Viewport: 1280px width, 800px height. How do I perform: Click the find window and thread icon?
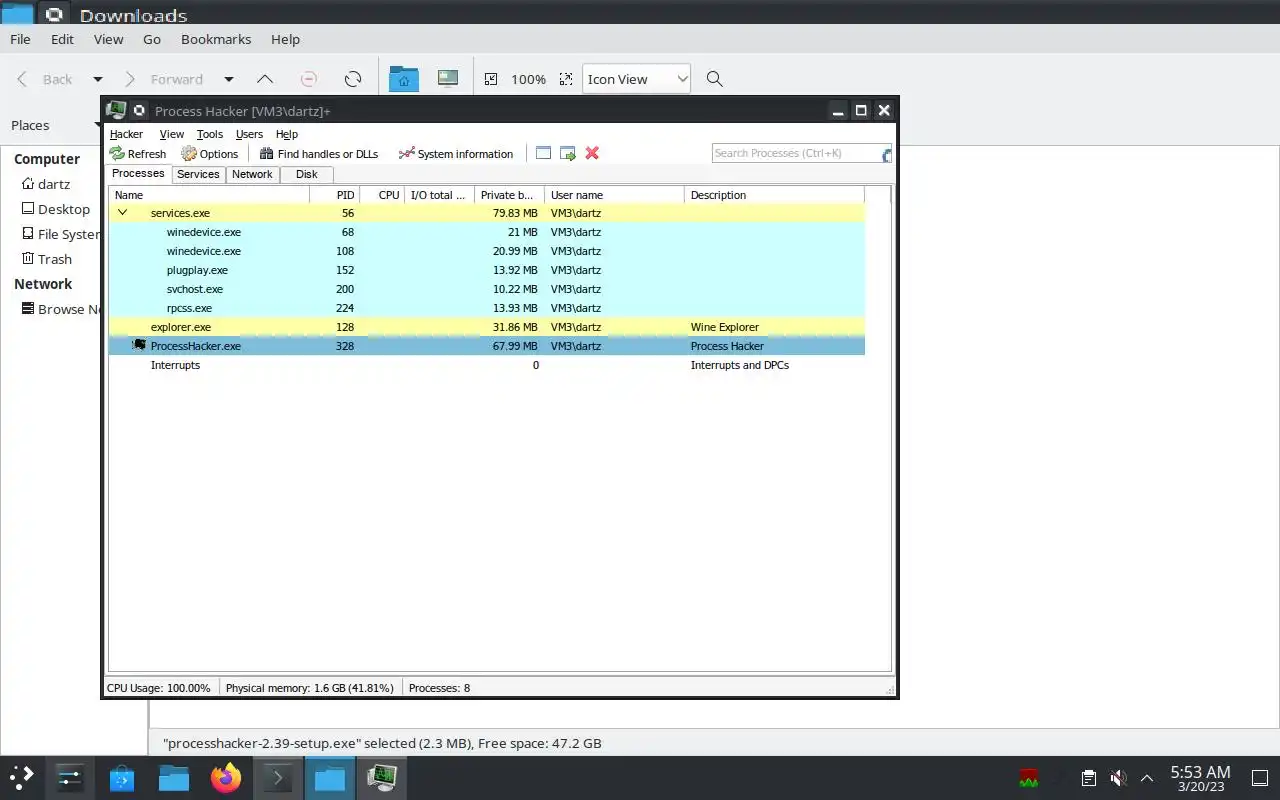[x=568, y=153]
